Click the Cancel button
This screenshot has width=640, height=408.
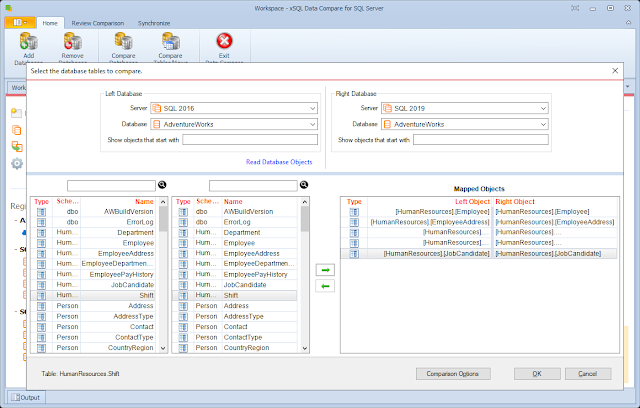click(x=588, y=374)
